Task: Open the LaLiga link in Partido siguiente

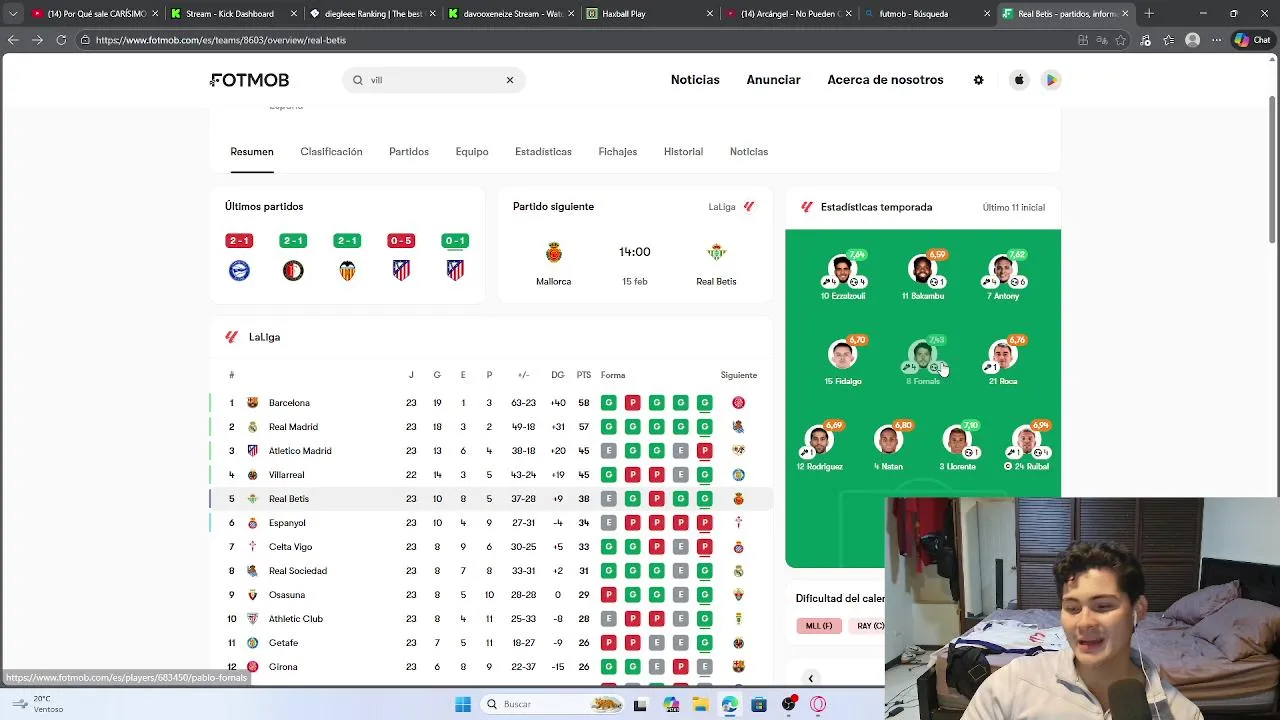Action: 732,207
